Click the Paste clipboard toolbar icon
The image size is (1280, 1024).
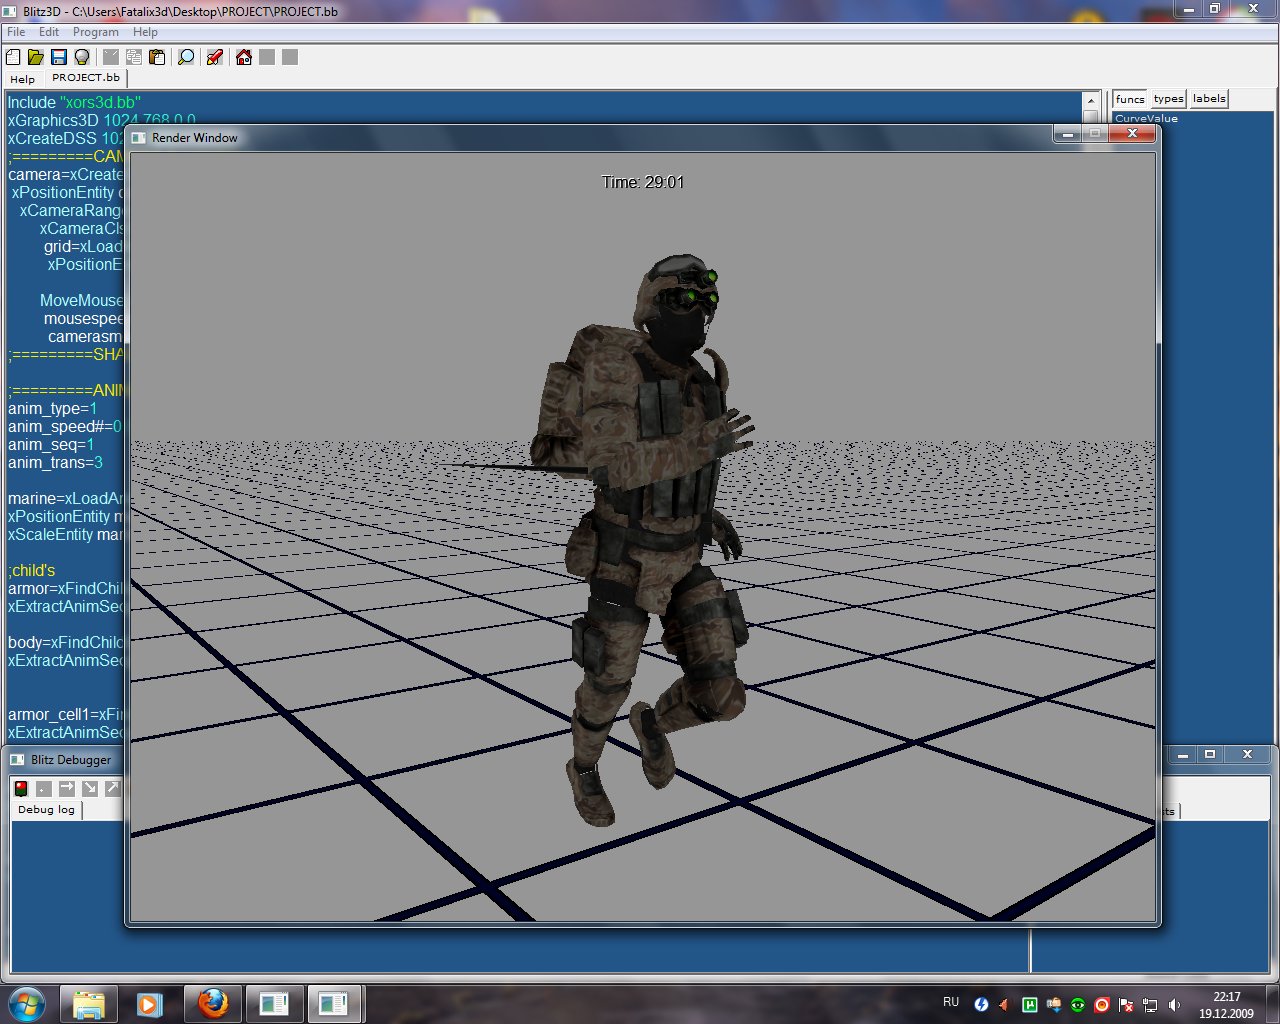(157, 57)
